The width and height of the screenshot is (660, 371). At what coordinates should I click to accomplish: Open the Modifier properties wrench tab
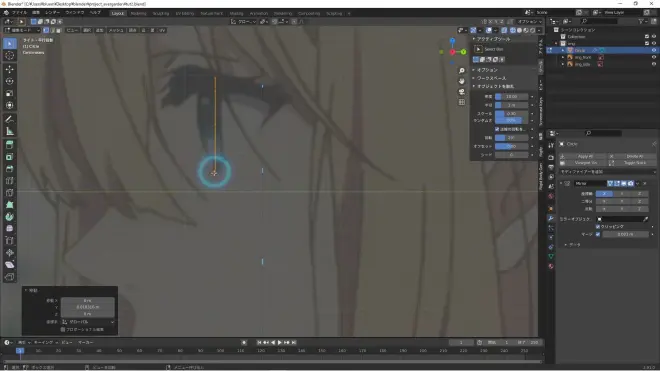[x=551, y=218]
